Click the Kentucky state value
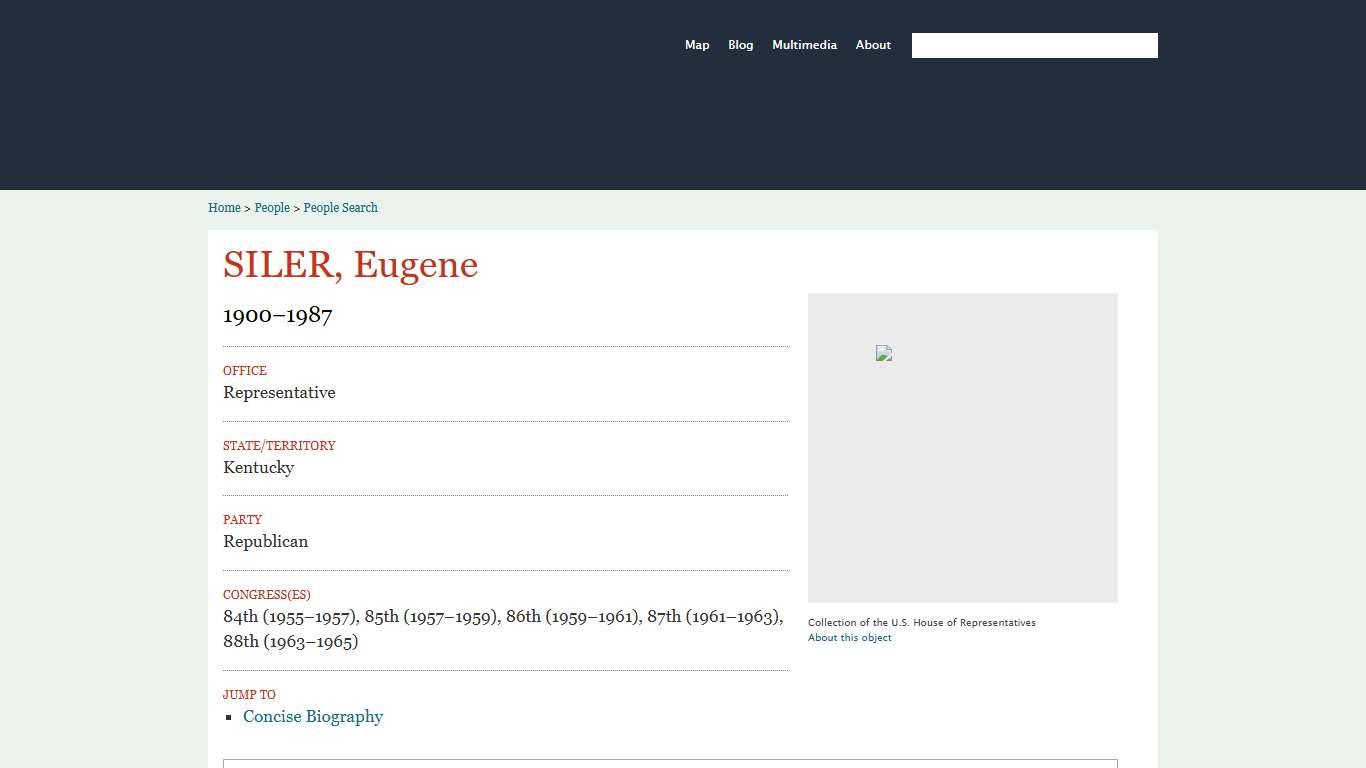This screenshot has height=768, width=1366. point(258,468)
